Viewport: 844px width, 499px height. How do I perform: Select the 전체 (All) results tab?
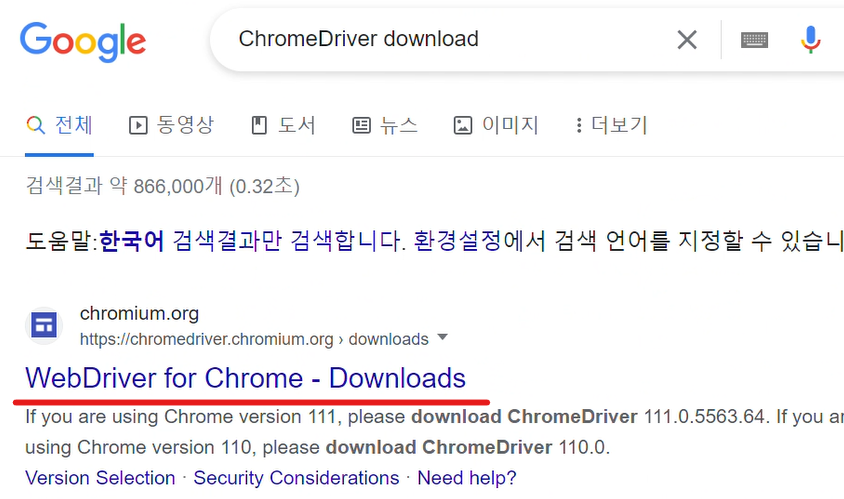59,125
